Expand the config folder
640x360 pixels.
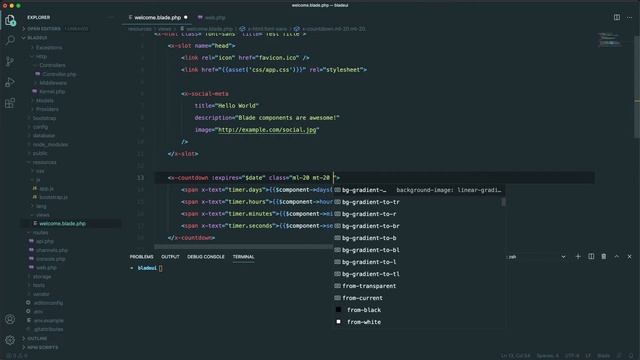coord(40,127)
